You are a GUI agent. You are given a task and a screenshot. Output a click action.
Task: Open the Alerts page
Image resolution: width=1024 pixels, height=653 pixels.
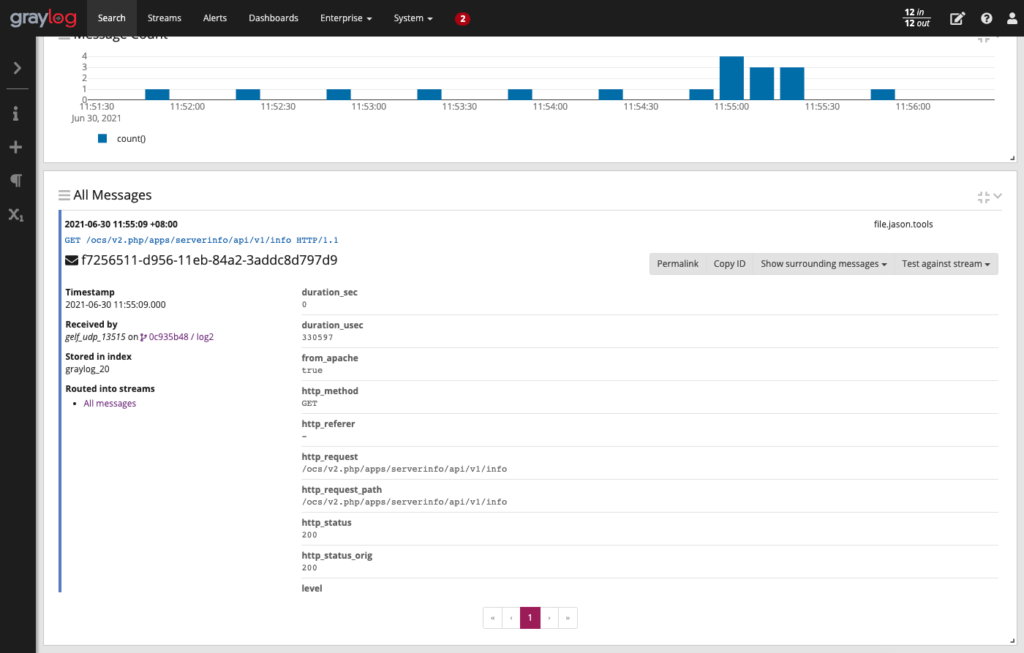215,18
